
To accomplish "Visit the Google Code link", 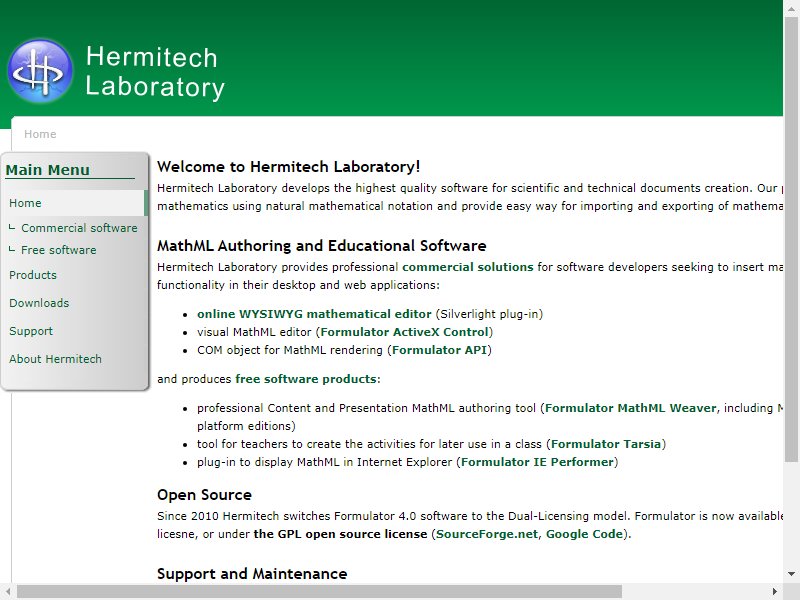I will tap(585, 534).
